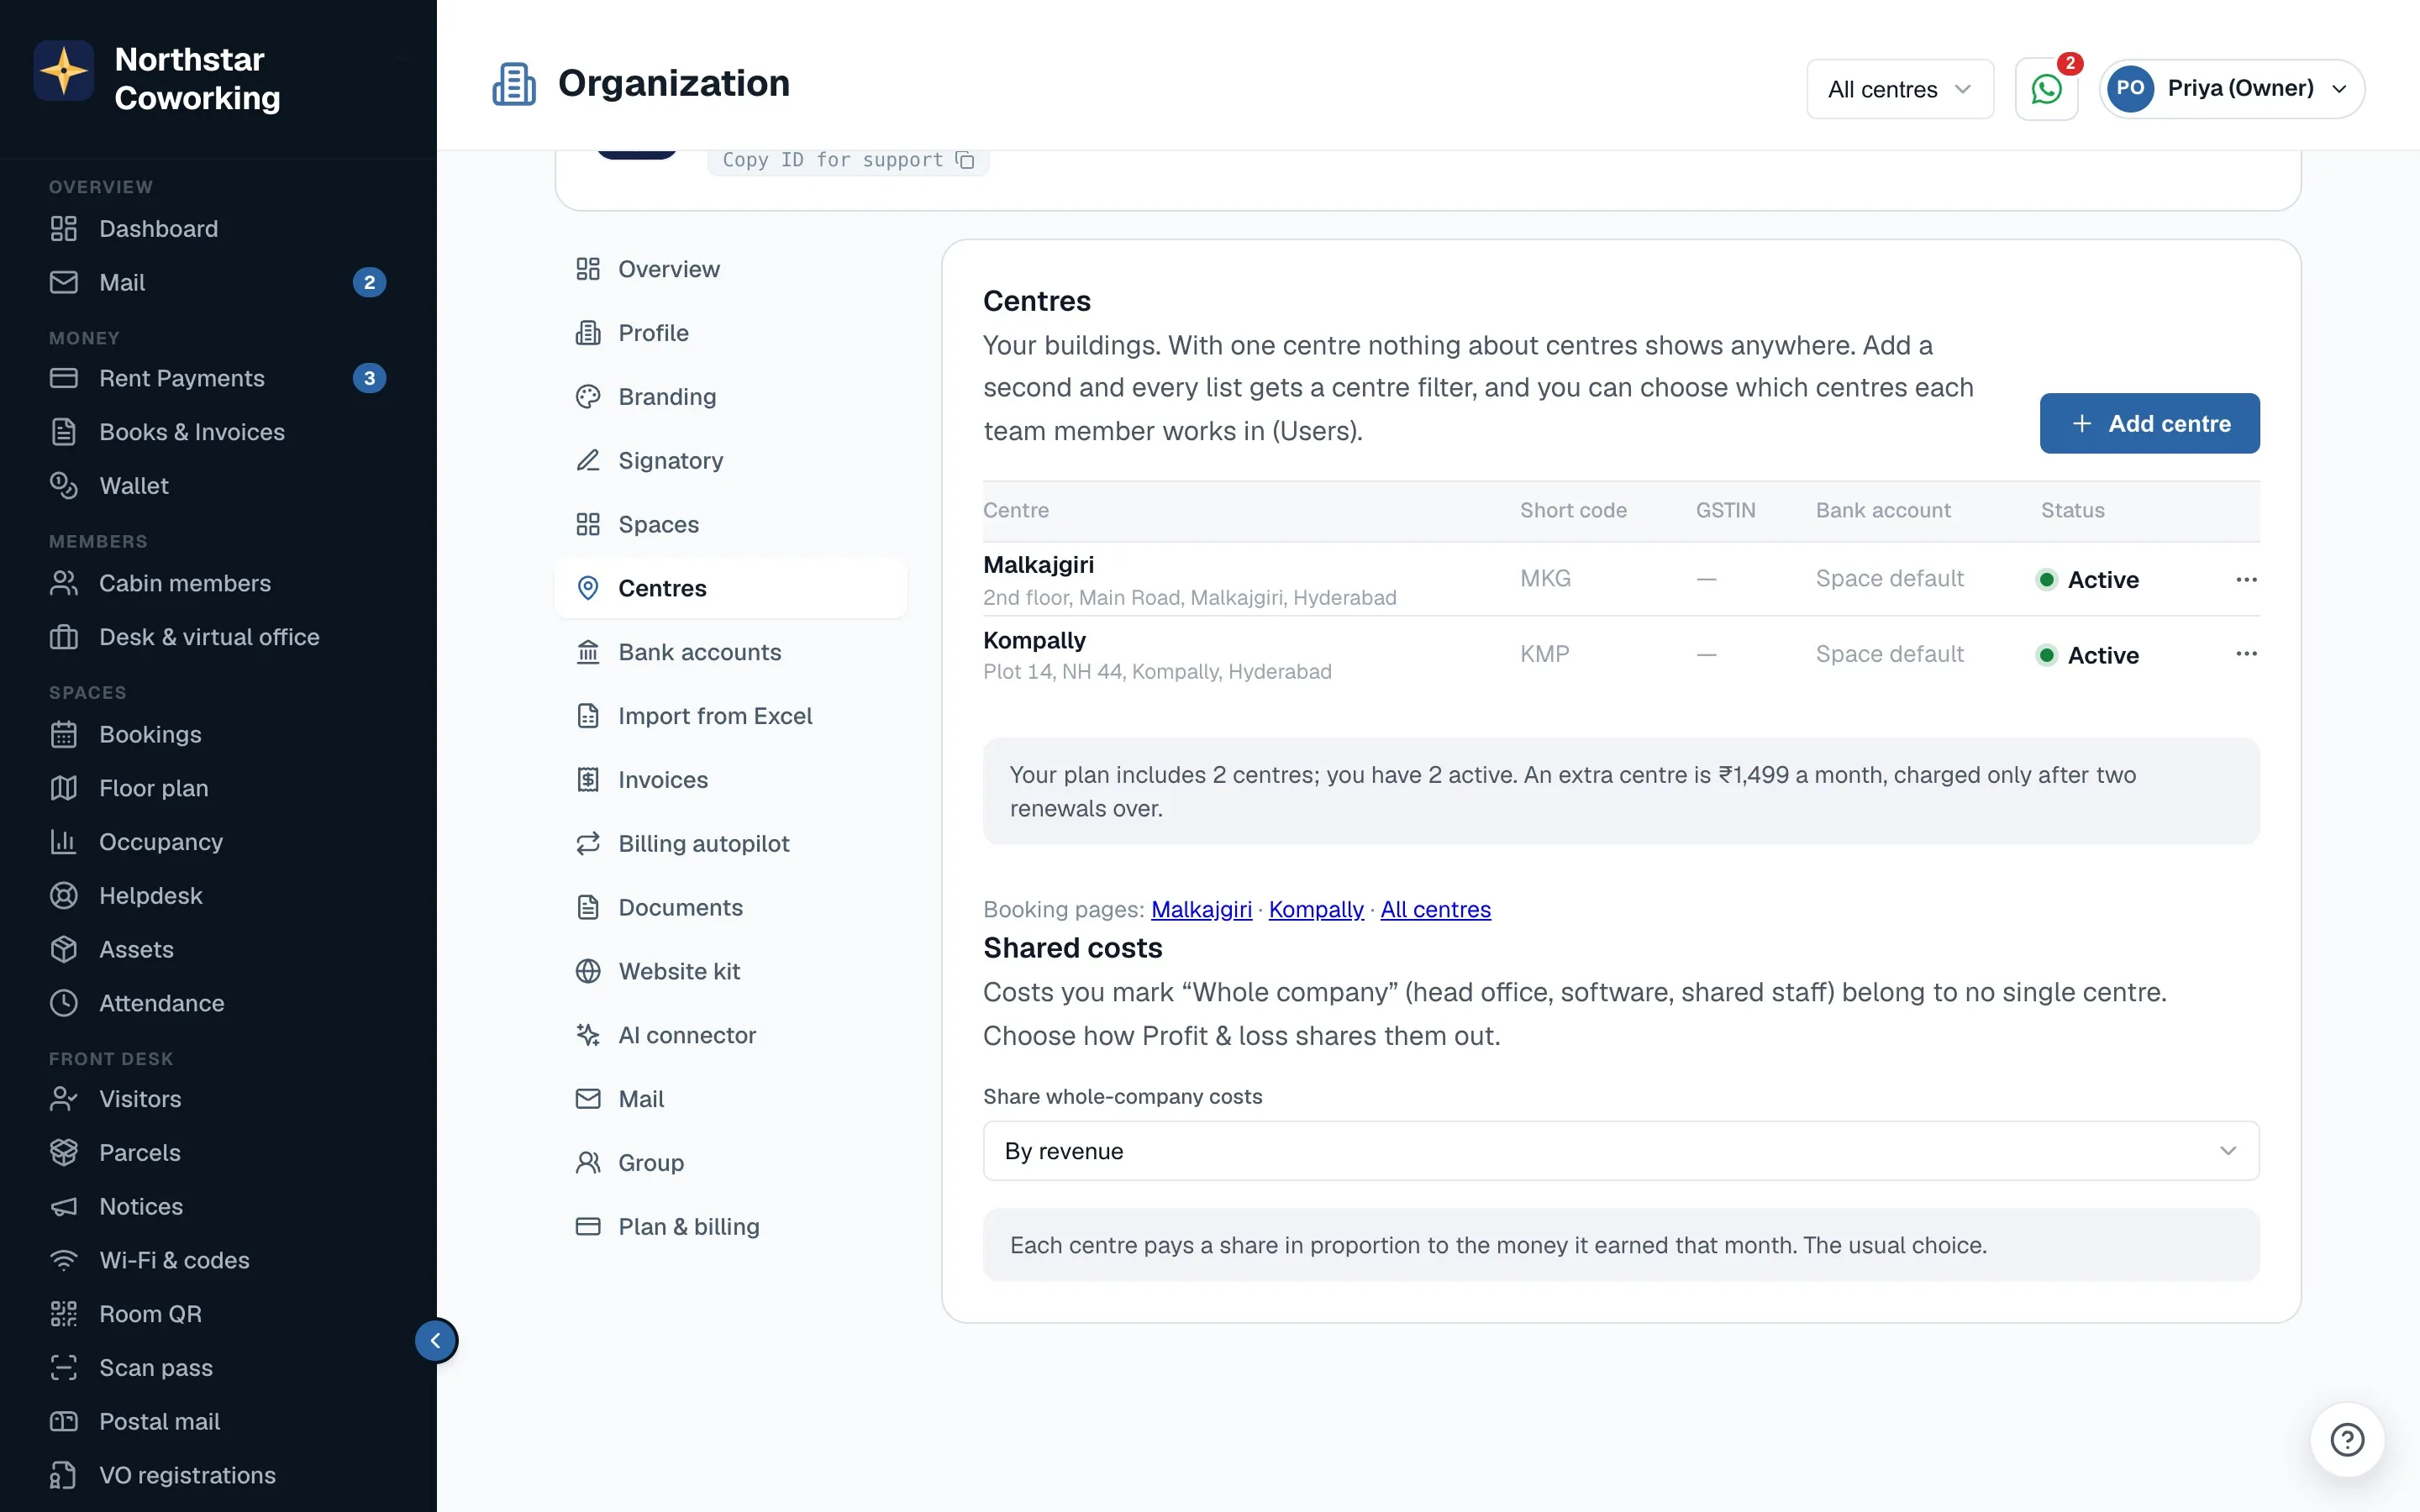Image resolution: width=2420 pixels, height=1512 pixels.
Task: Click the Malkajgiri centre name
Action: point(1038,565)
